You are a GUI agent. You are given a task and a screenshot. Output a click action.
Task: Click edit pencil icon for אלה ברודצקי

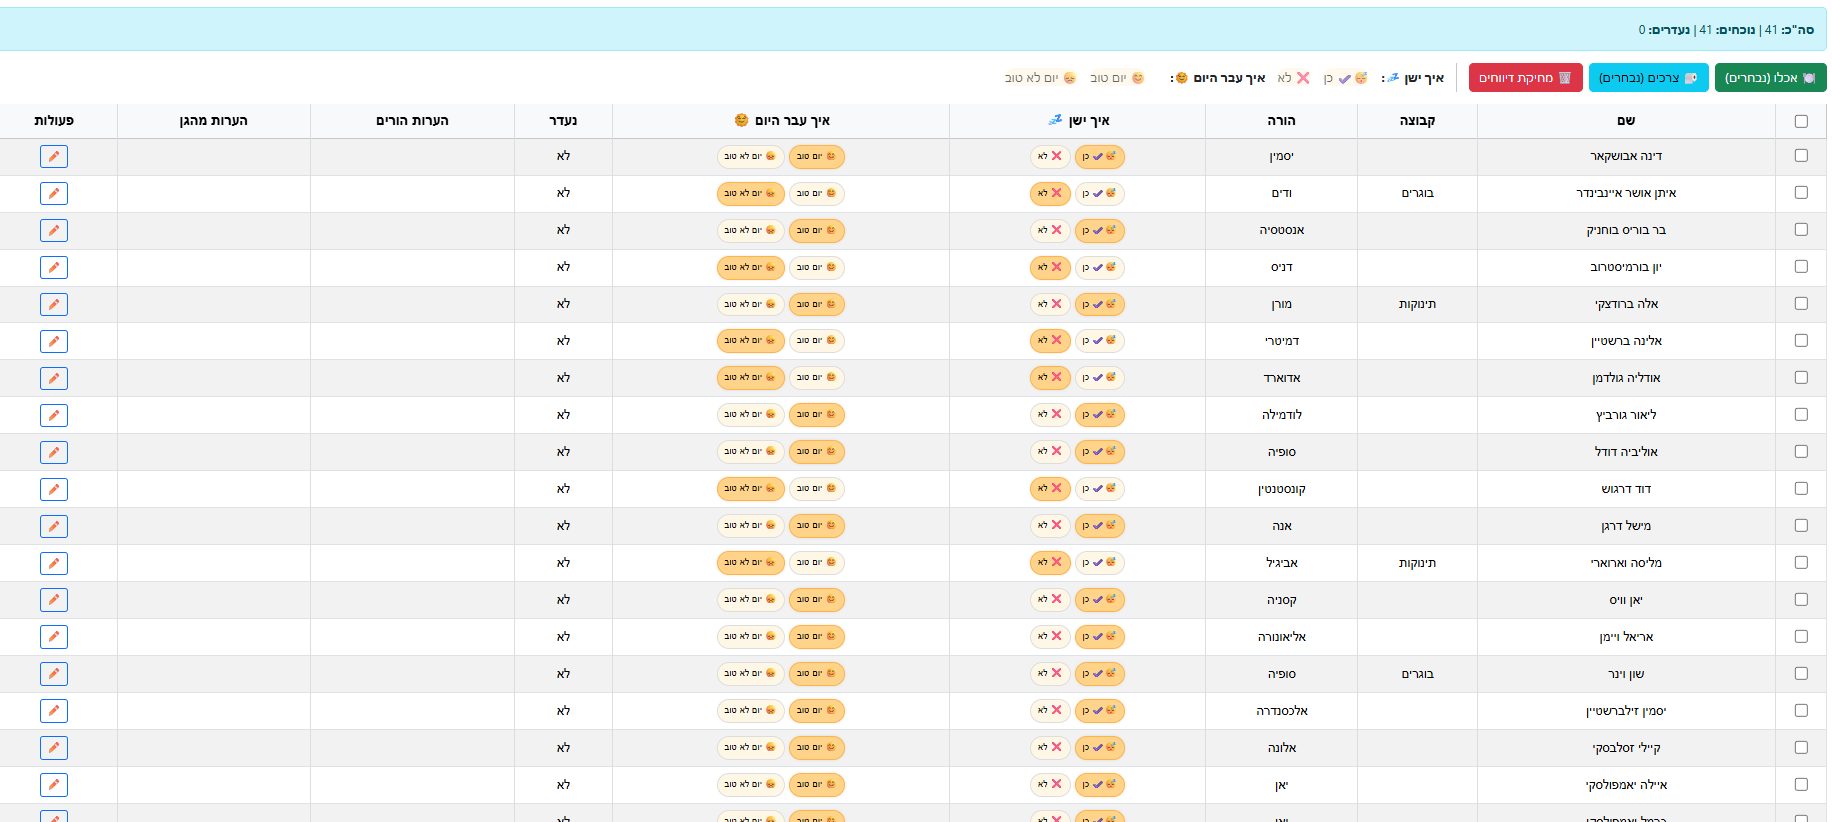click(54, 304)
